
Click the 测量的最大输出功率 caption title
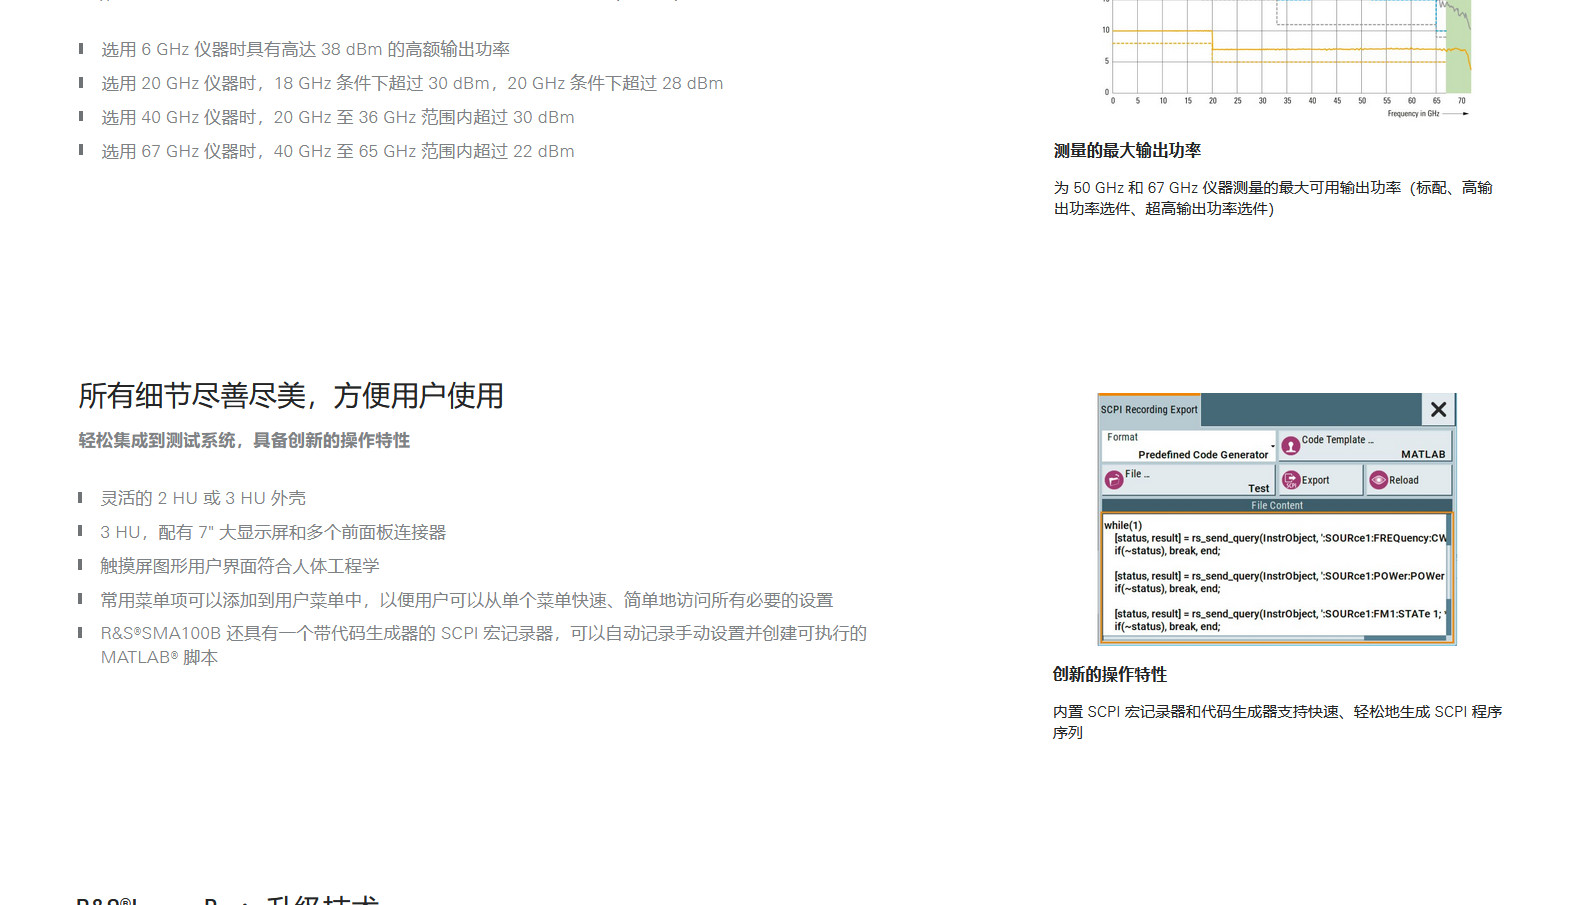[1127, 151]
